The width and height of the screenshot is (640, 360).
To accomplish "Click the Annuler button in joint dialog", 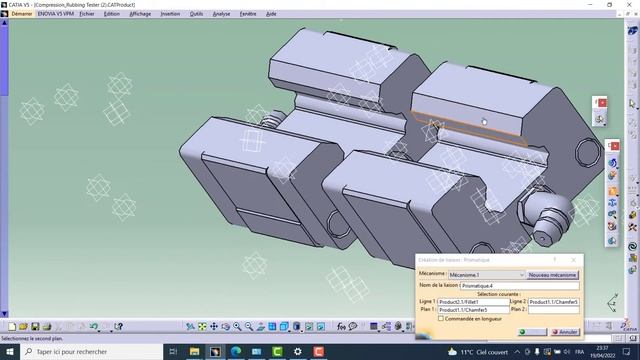I will [564, 332].
